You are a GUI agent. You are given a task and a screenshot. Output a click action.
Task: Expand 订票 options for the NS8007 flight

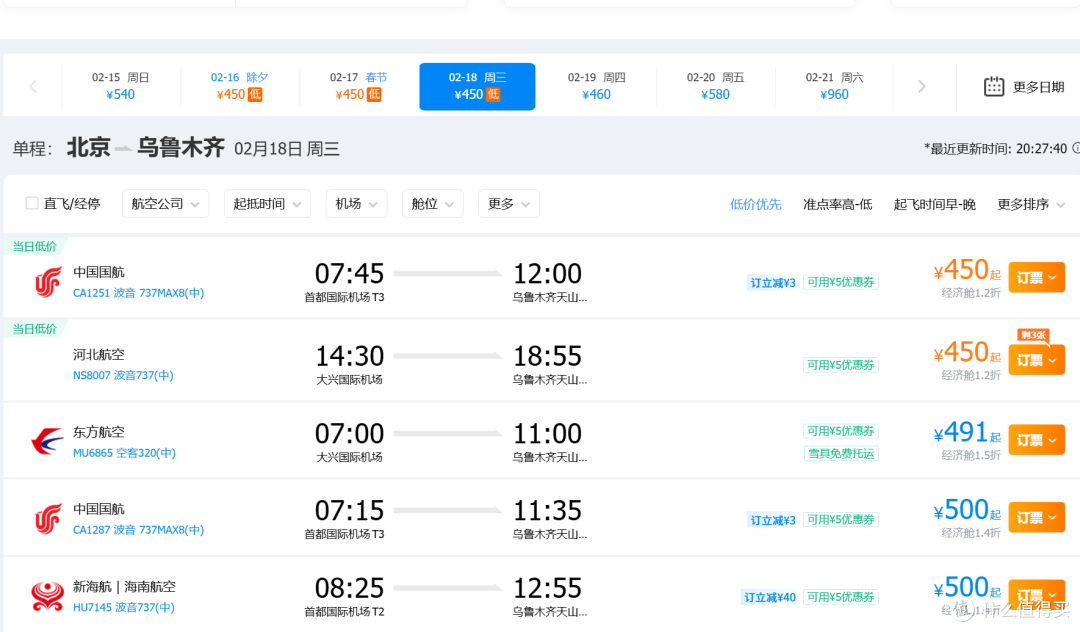coord(1037,360)
